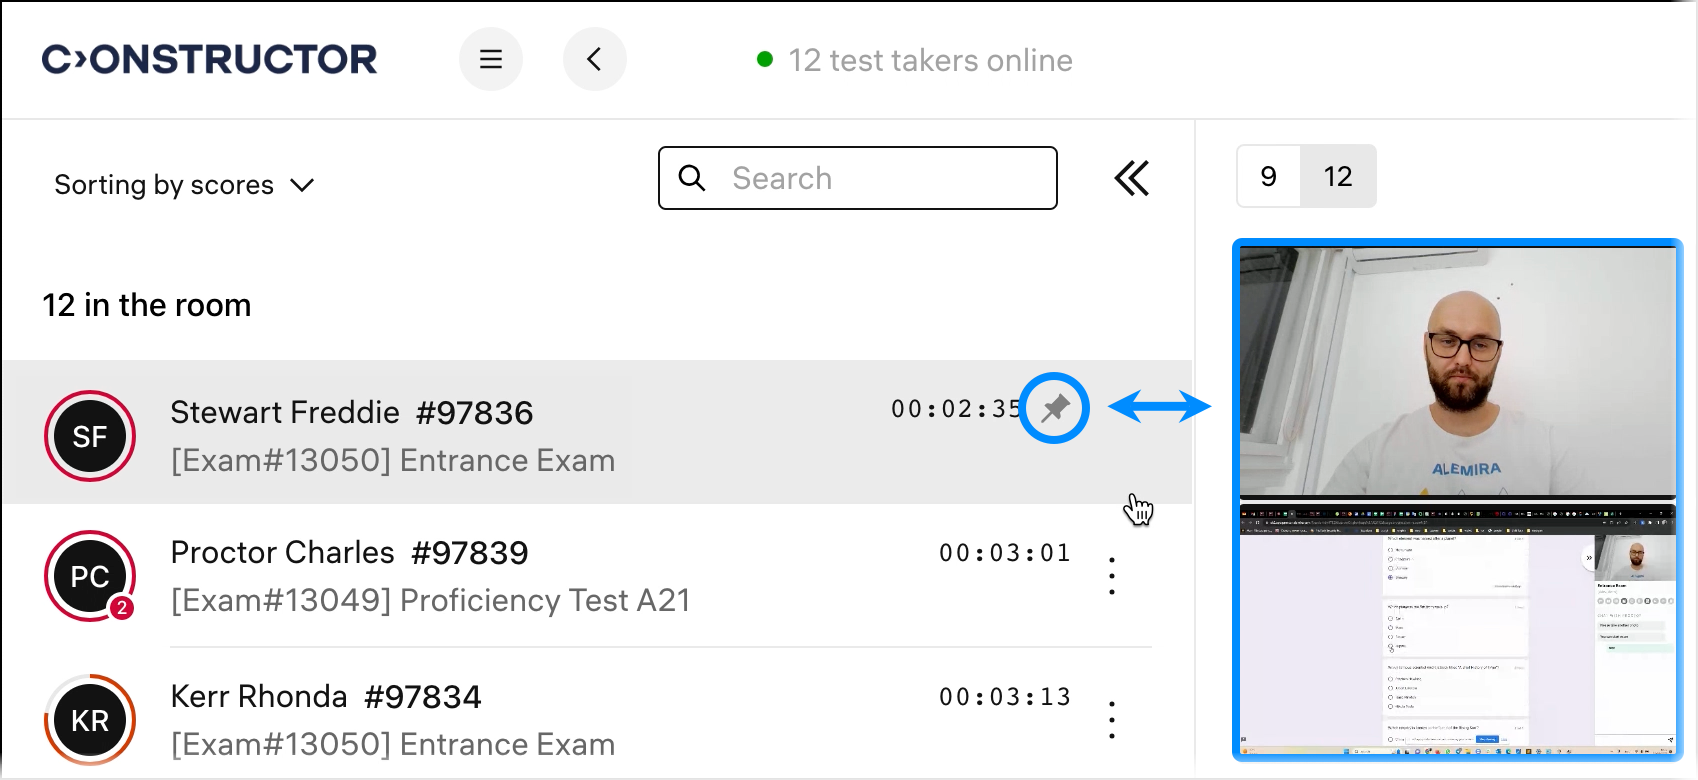Collapse the test taker list panel
1698x780 pixels.
(1132, 179)
